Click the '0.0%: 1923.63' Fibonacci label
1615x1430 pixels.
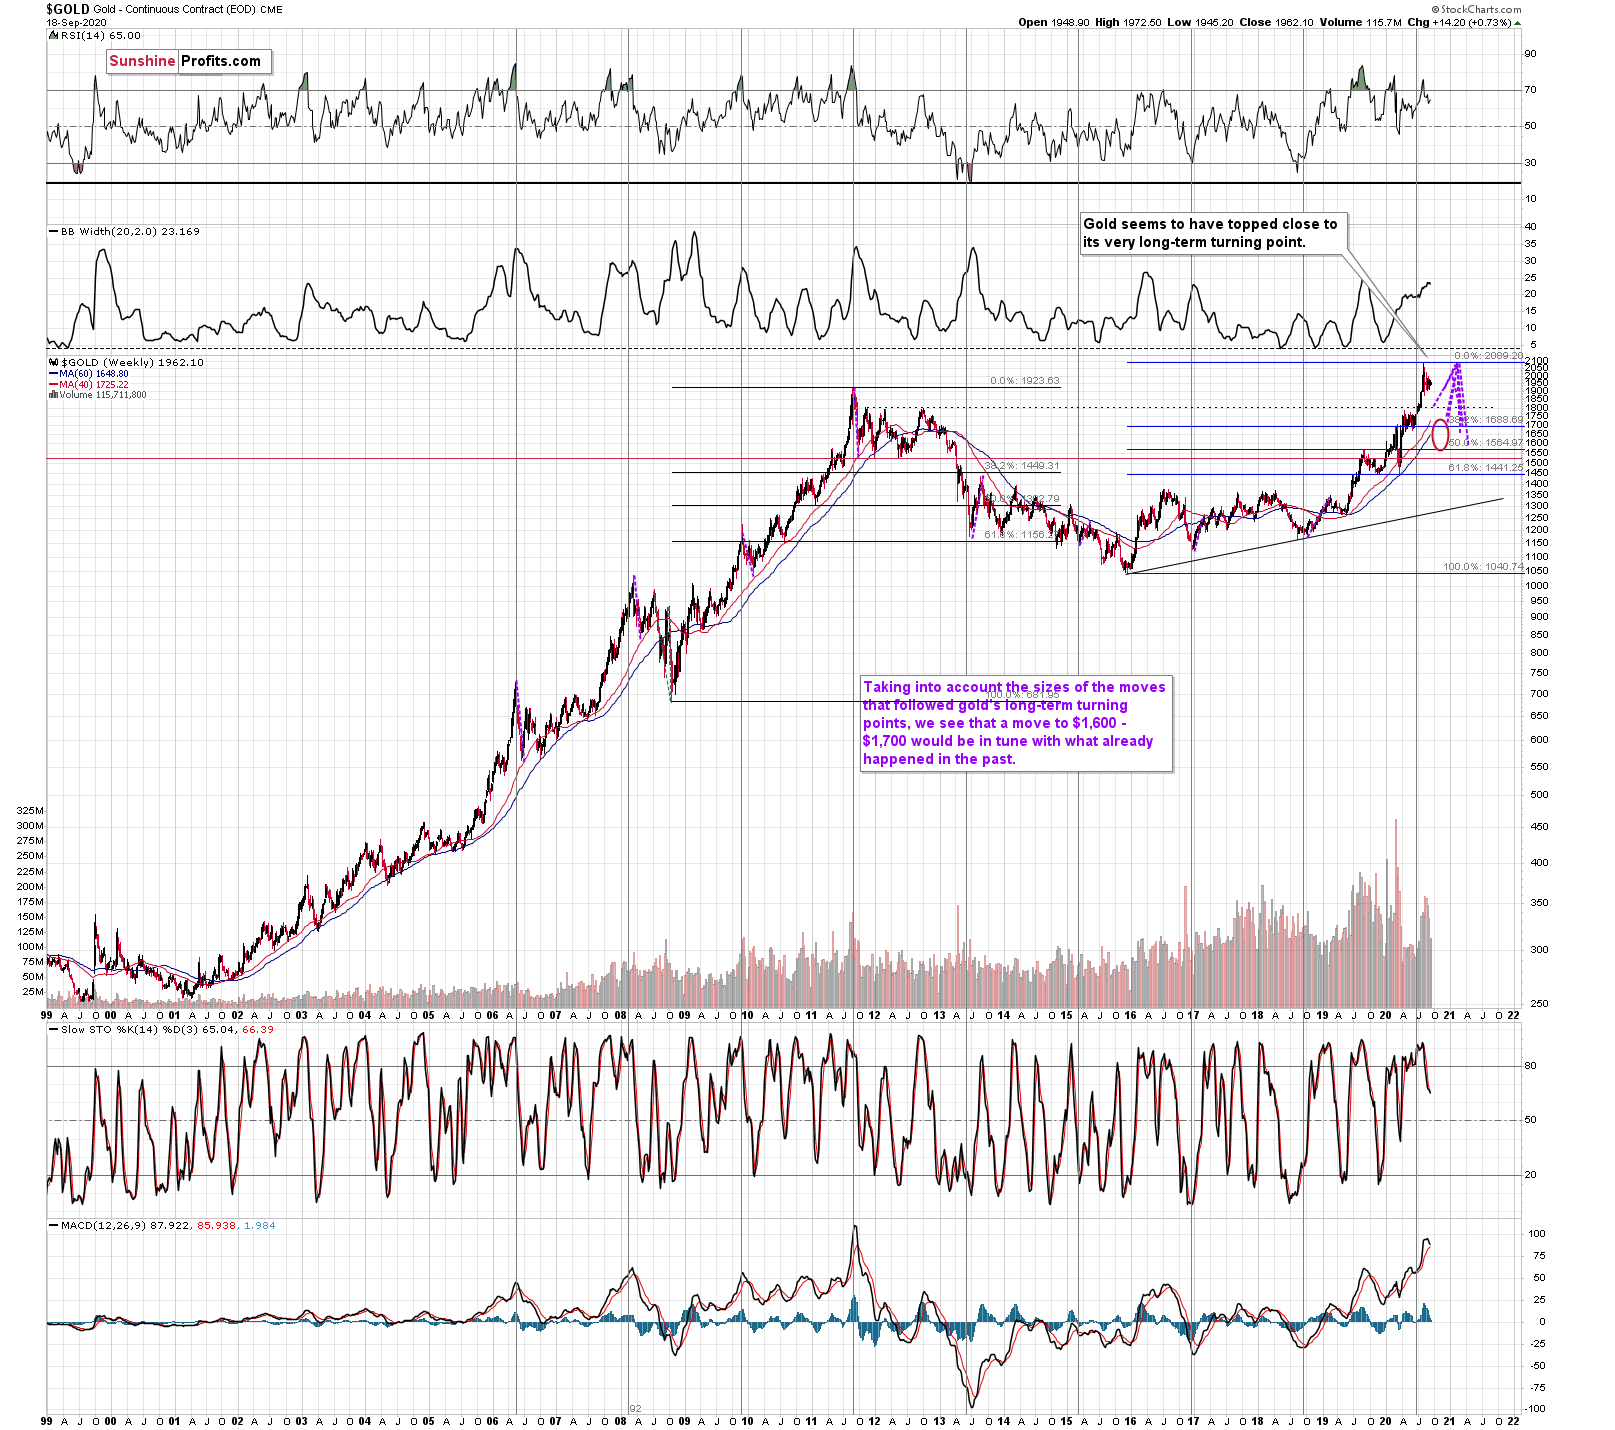pyautogui.click(x=1024, y=381)
